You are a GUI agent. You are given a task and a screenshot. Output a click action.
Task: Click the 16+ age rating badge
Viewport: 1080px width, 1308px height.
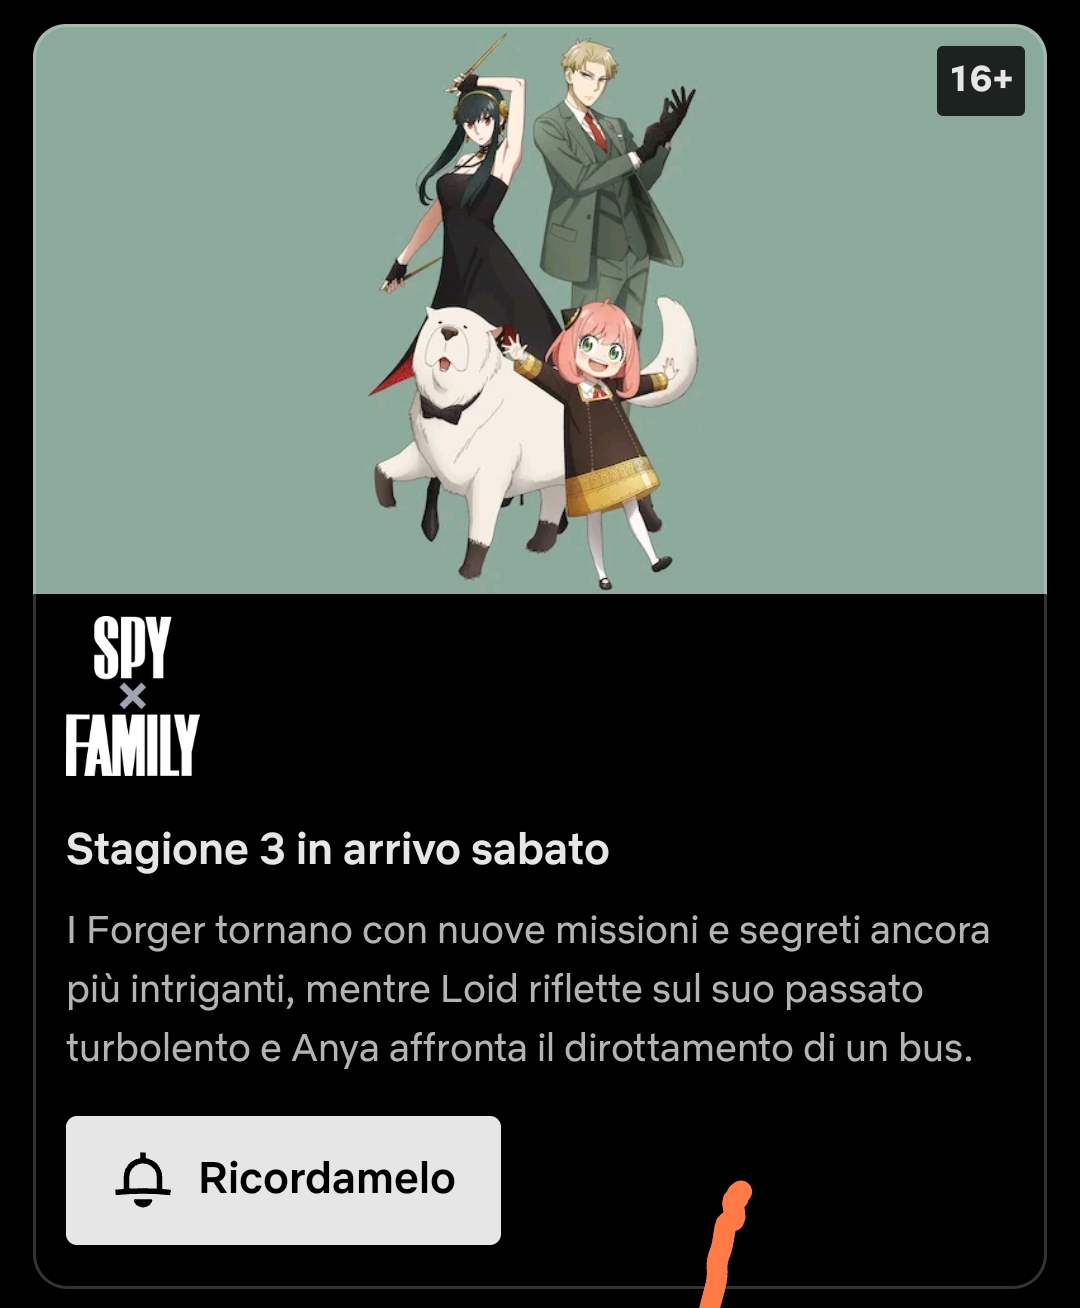point(980,80)
